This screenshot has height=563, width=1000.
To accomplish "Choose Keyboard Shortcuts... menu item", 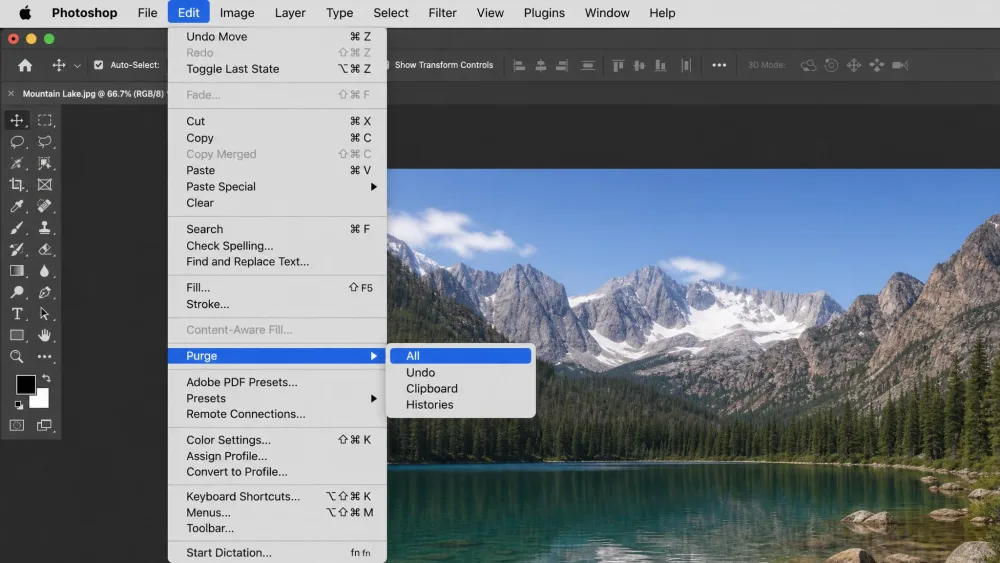I will pyautogui.click(x=278, y=496).
